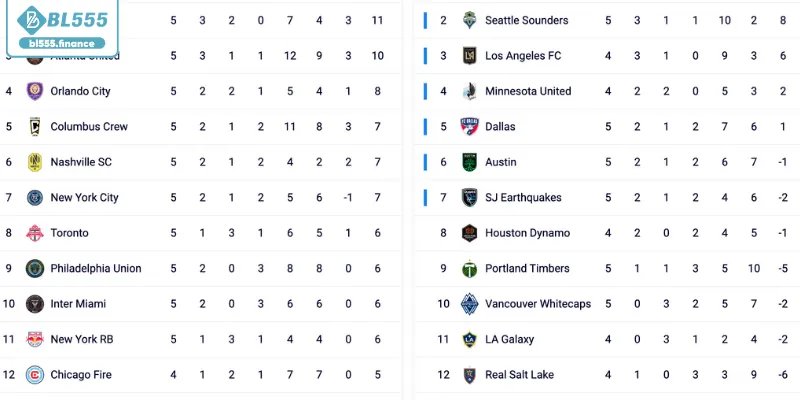
Task: Open the New York City team link
Action: click(84, 198)
